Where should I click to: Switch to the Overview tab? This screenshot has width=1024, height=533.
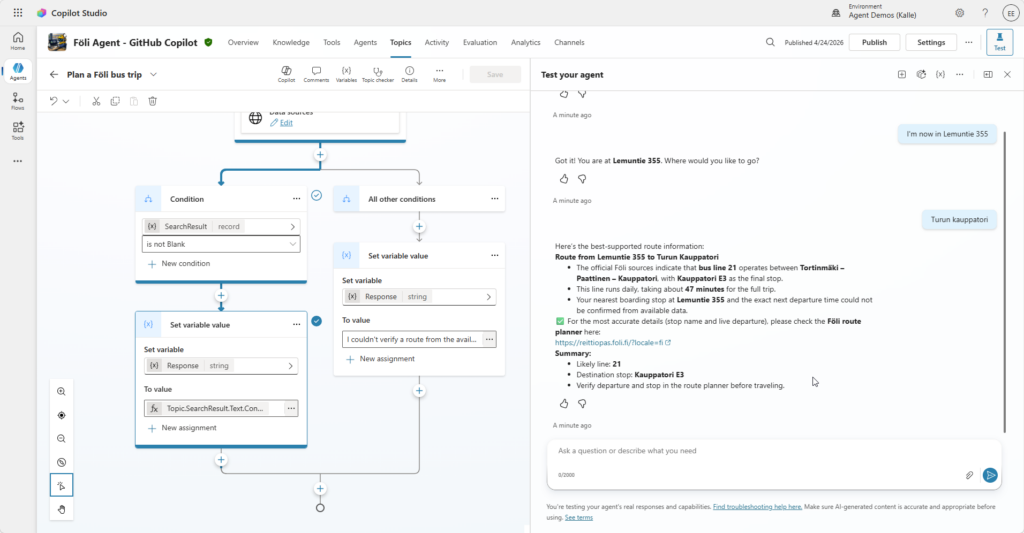click(x=243, y=42)
